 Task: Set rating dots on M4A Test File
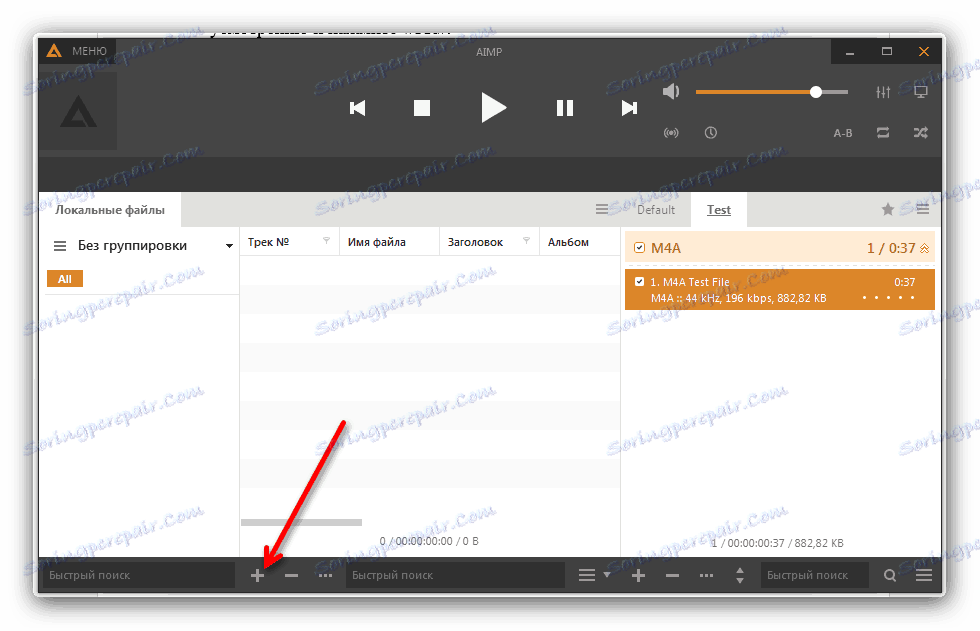coord(888,298)
